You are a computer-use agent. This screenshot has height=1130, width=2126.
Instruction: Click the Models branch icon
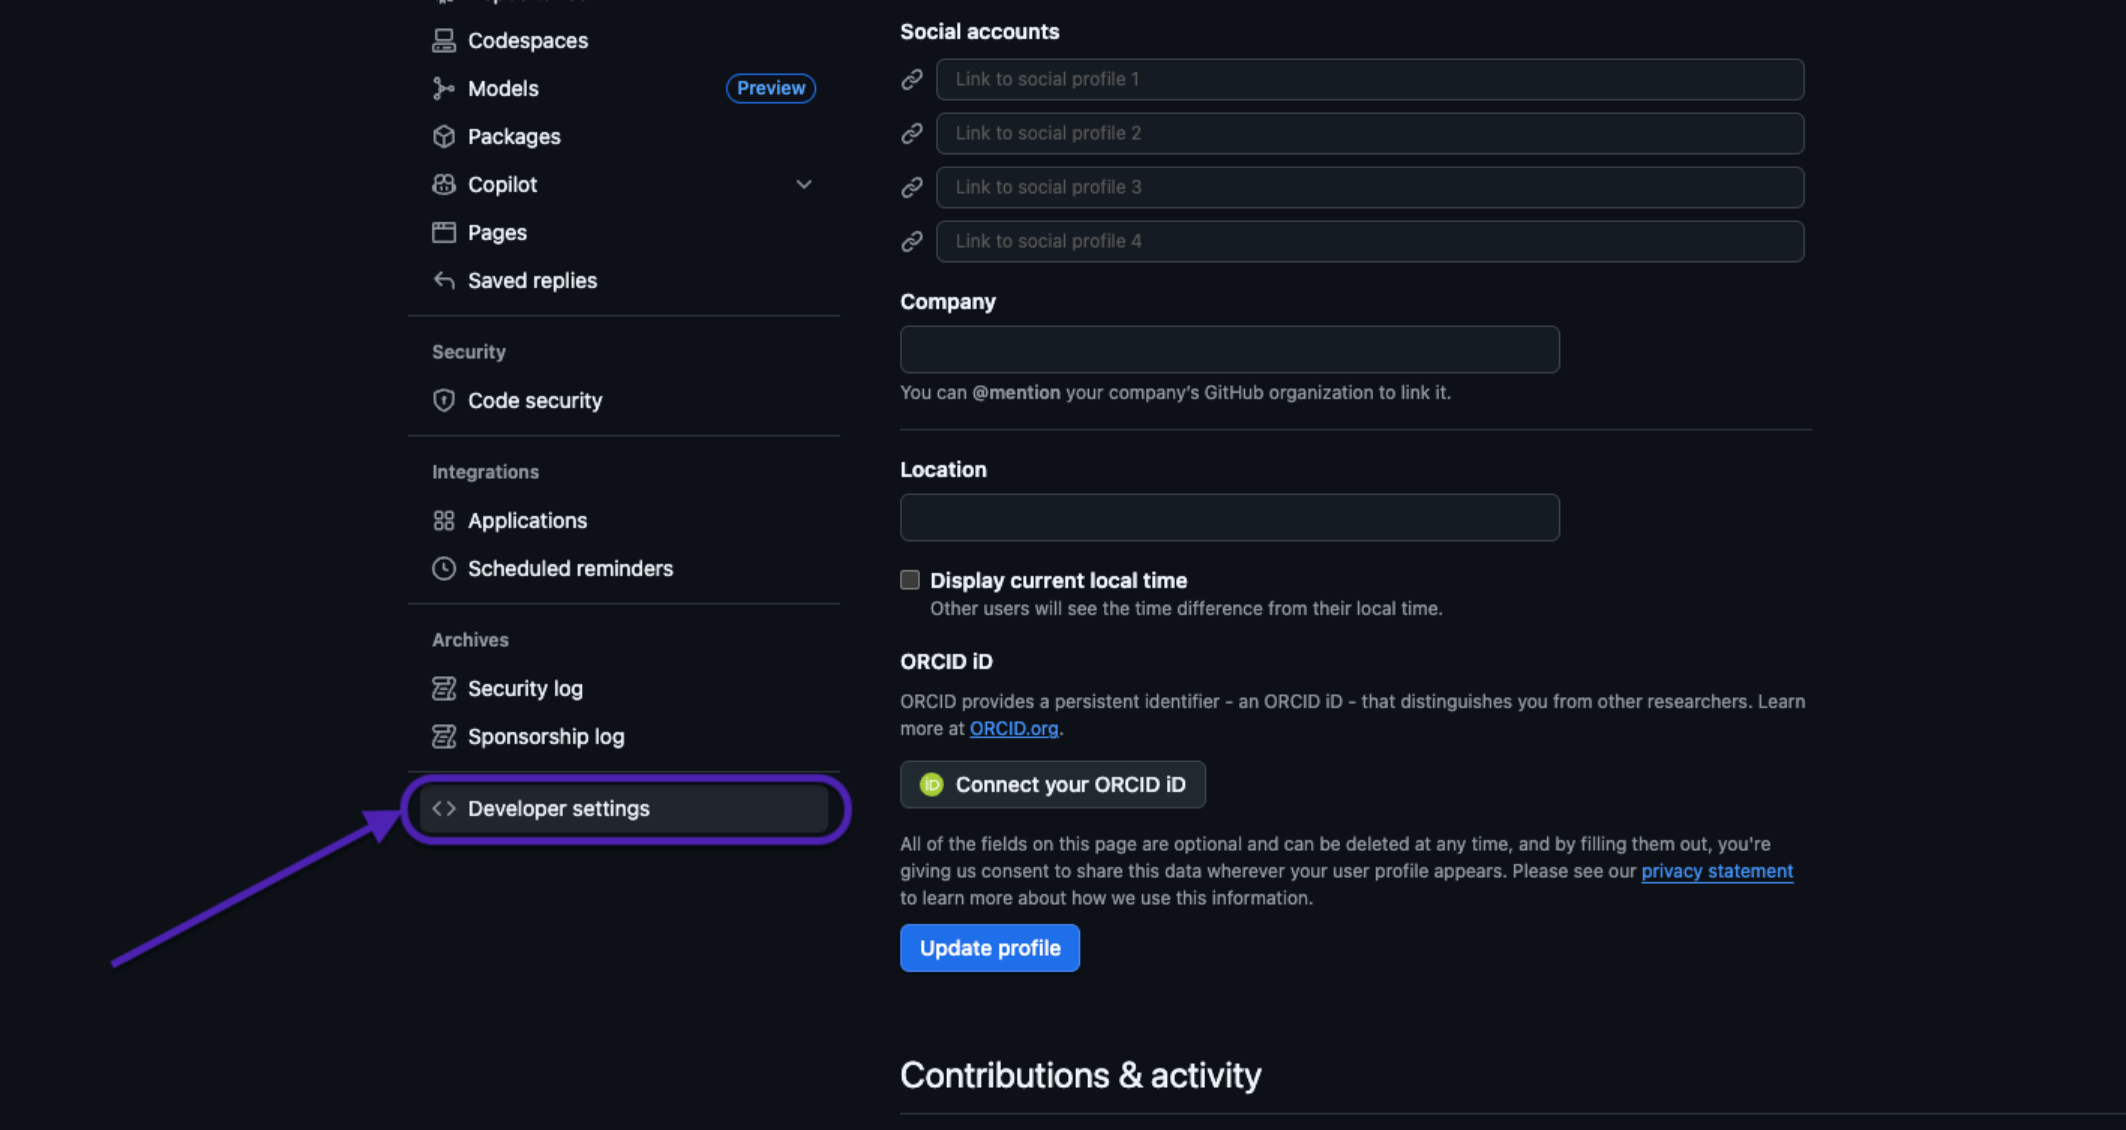pos(443,88)
